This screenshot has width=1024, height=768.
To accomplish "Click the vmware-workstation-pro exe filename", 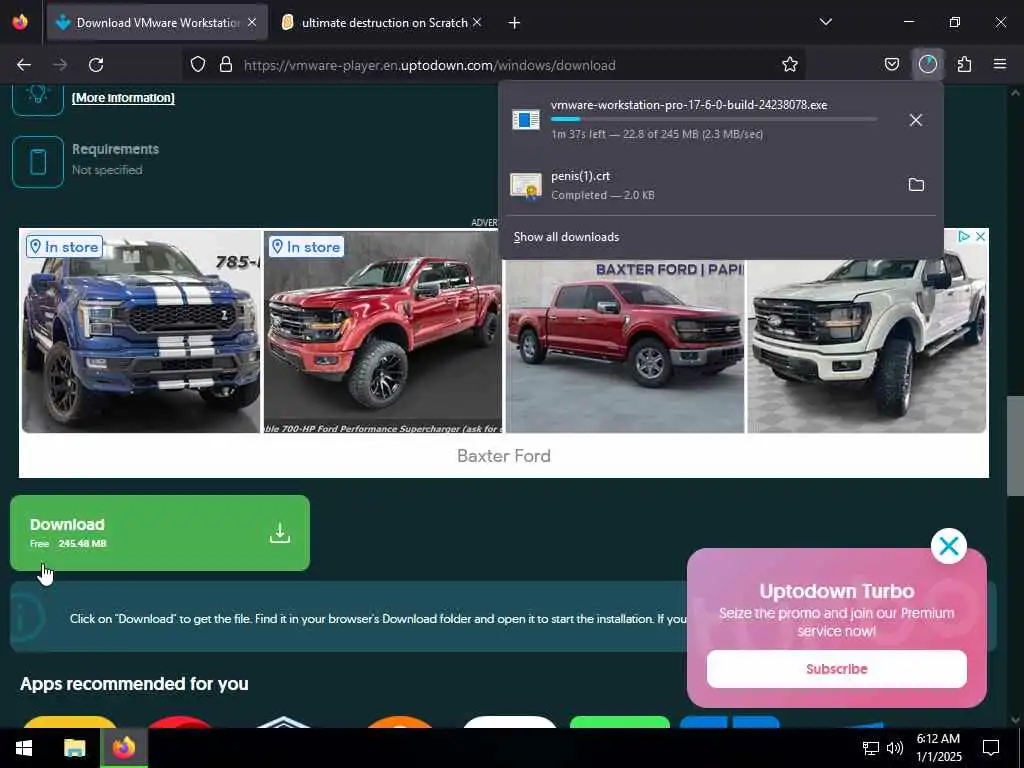I will pos(689,105).
